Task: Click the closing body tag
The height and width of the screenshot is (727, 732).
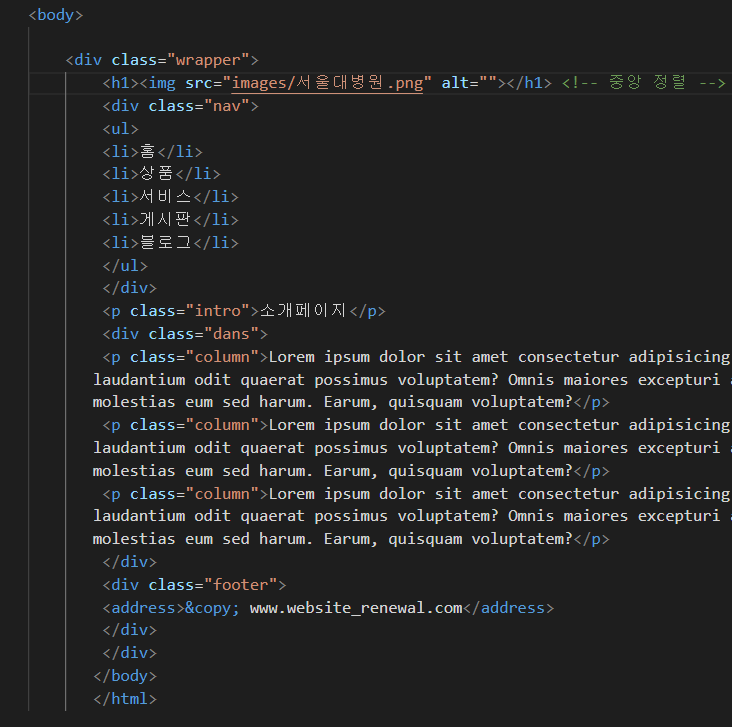Action: pos(125,676)
